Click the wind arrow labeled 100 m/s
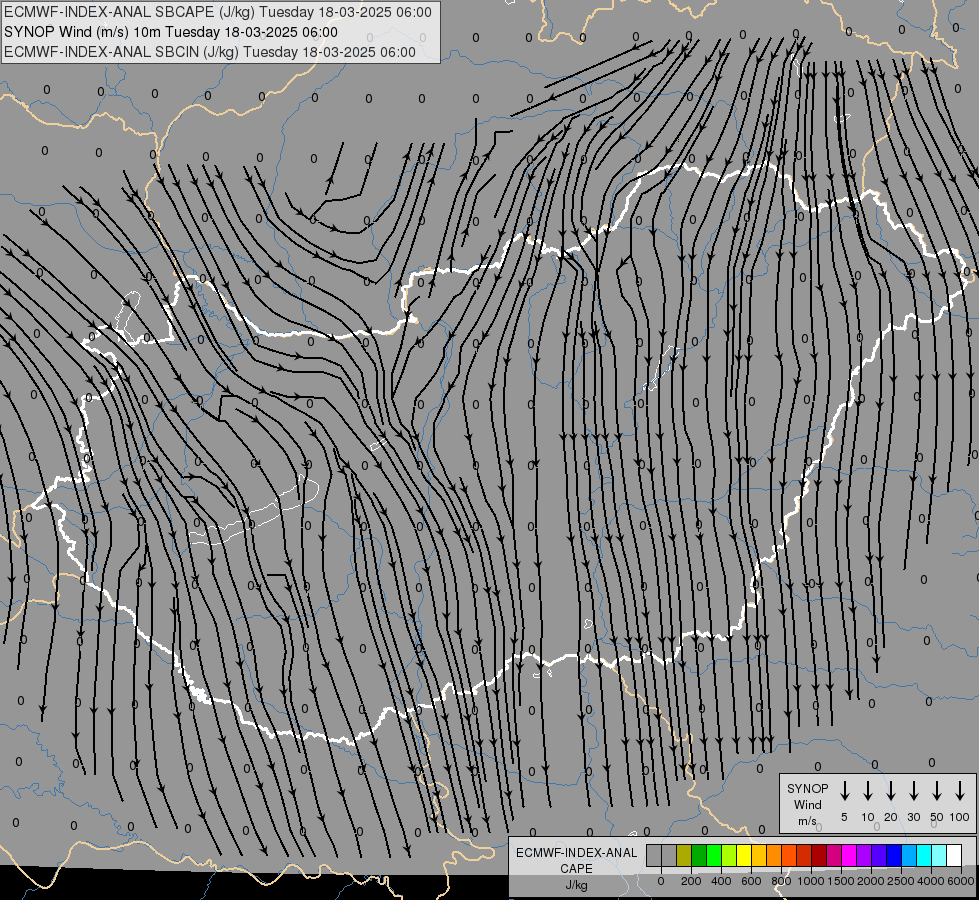This screenshot has height=900, width=979. click(x=960, y=791)
